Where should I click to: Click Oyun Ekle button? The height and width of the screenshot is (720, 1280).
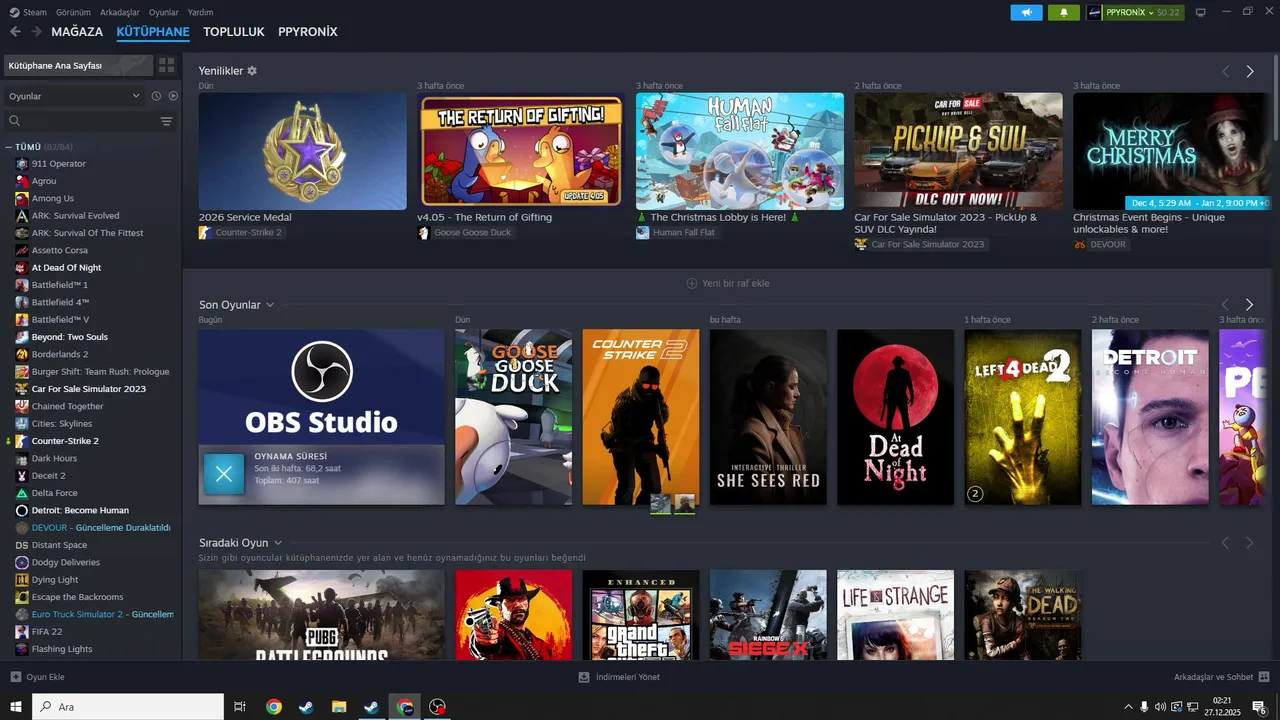click(37, 677)
